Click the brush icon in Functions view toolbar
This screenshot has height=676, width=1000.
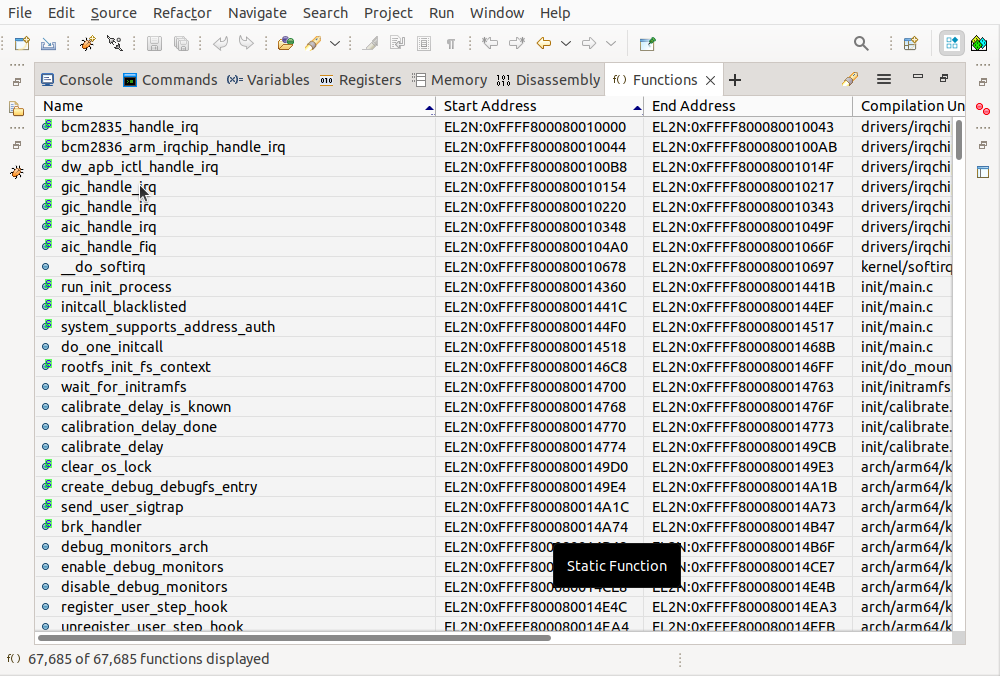click(x=850, y=80)
